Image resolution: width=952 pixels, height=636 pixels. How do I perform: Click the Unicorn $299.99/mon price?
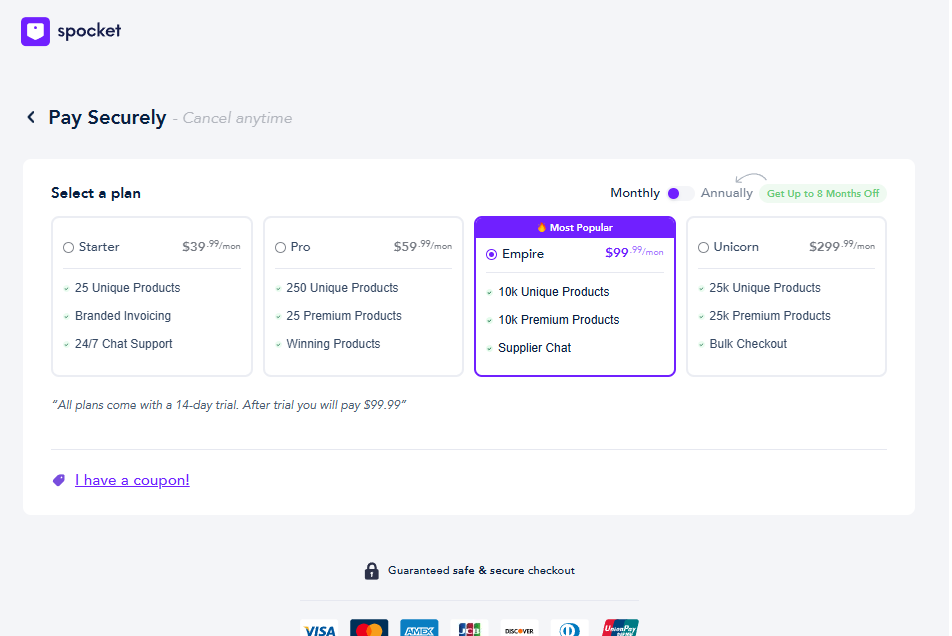842,246
